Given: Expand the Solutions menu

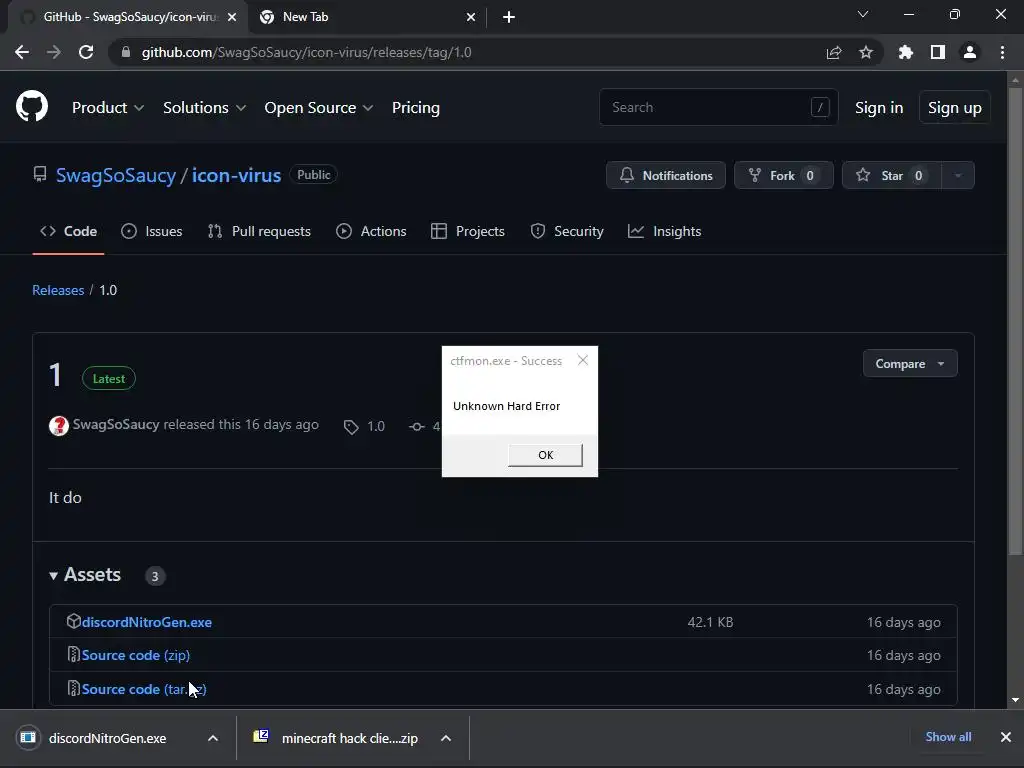Looking at the screenshot, I should 204,108.
